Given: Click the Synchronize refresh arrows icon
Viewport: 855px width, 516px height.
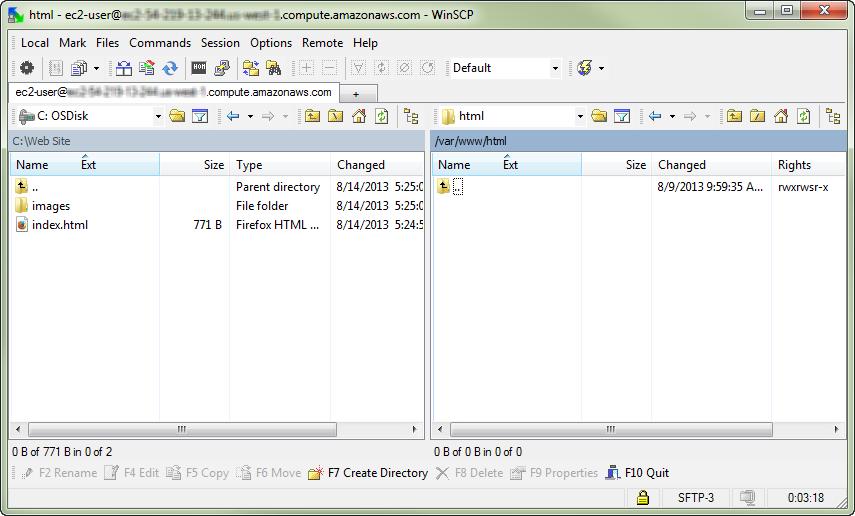Looking at the screenshot, I should pyautogui.click(x=171, y=68).
